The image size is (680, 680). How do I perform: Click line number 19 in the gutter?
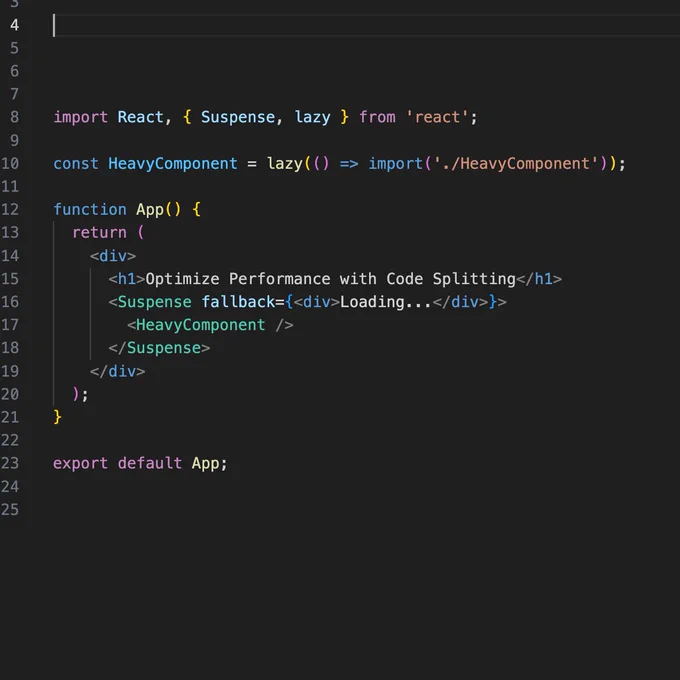[x=10, y=371]
